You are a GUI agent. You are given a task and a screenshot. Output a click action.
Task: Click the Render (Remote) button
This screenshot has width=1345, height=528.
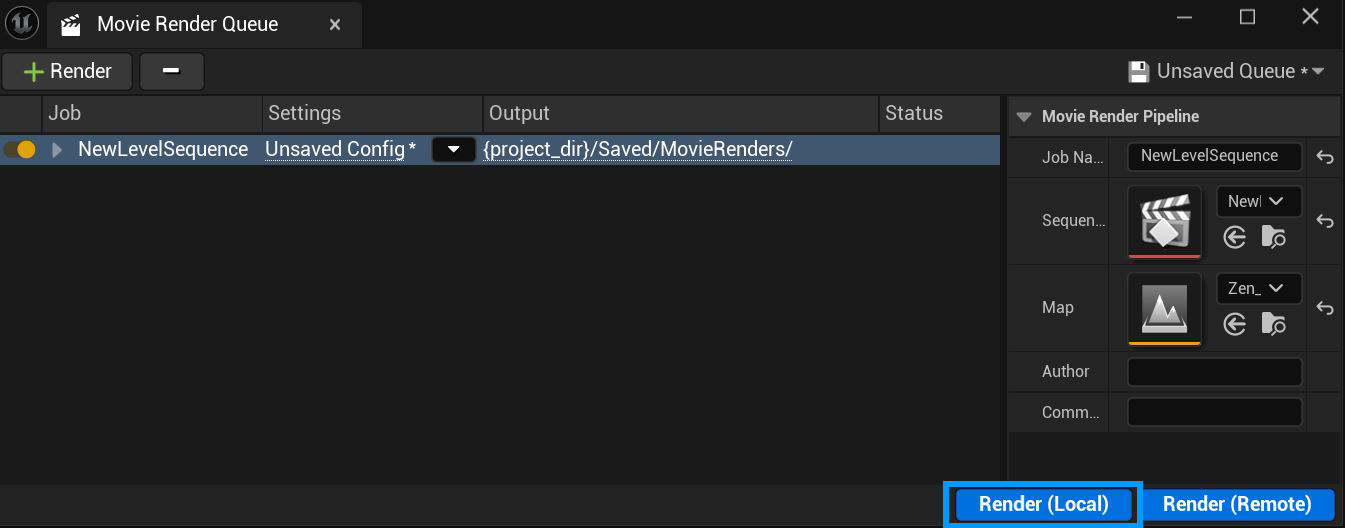click(x=1237, y=504)
